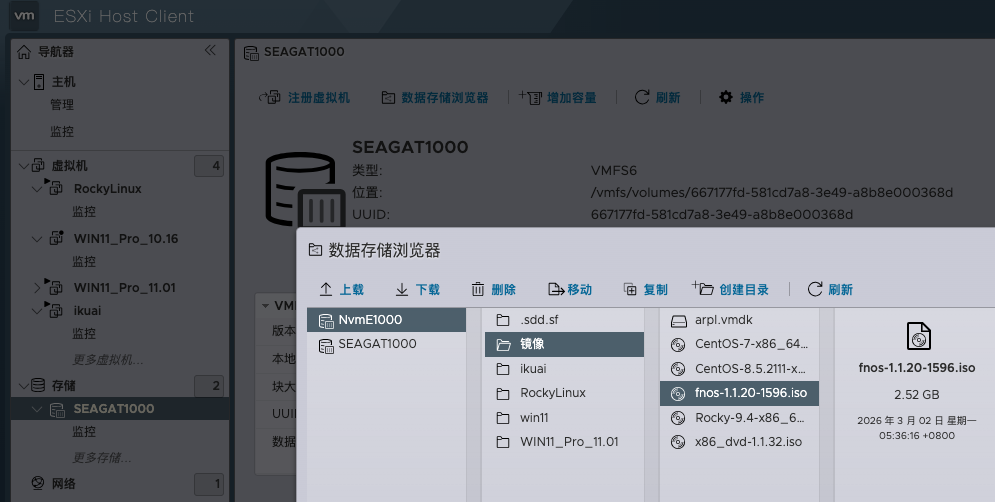
Task: Click the vm logo icon
Action: click(x=24, y=16)
